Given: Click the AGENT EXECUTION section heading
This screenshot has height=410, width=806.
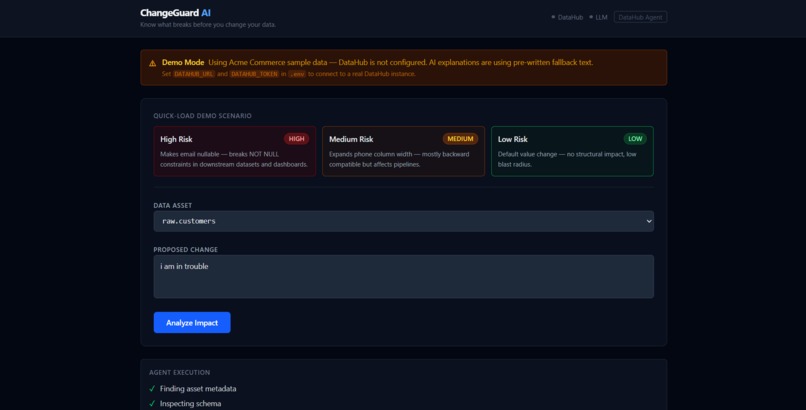Looking at the screenshot, I should coord(179,372).
